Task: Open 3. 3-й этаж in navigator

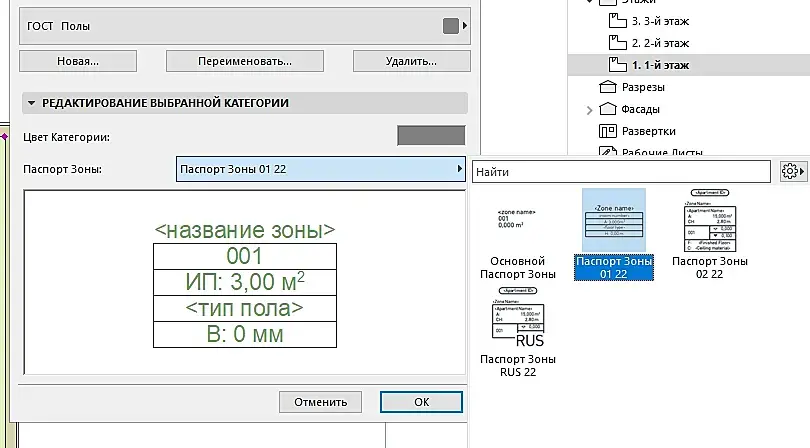Action: click(x=660, y=21)
